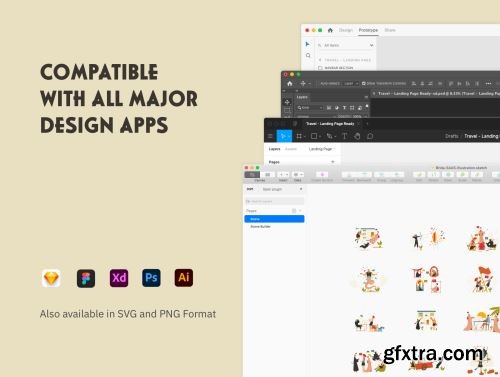Open the Kind filter dropdown in Photoshop Layers
Image resolution: width=500 pixels, height=377 pixels.
click(310, 108)
